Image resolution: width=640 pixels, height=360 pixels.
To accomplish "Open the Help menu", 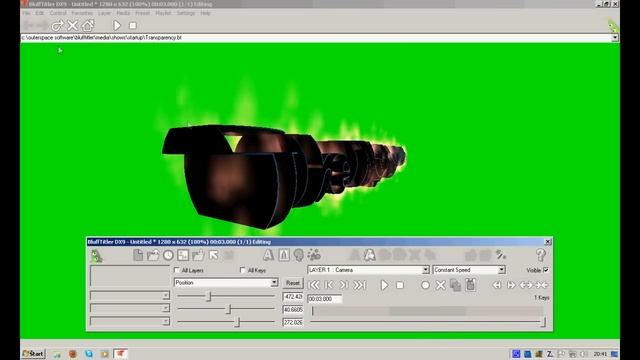I will tap(205, 13).
